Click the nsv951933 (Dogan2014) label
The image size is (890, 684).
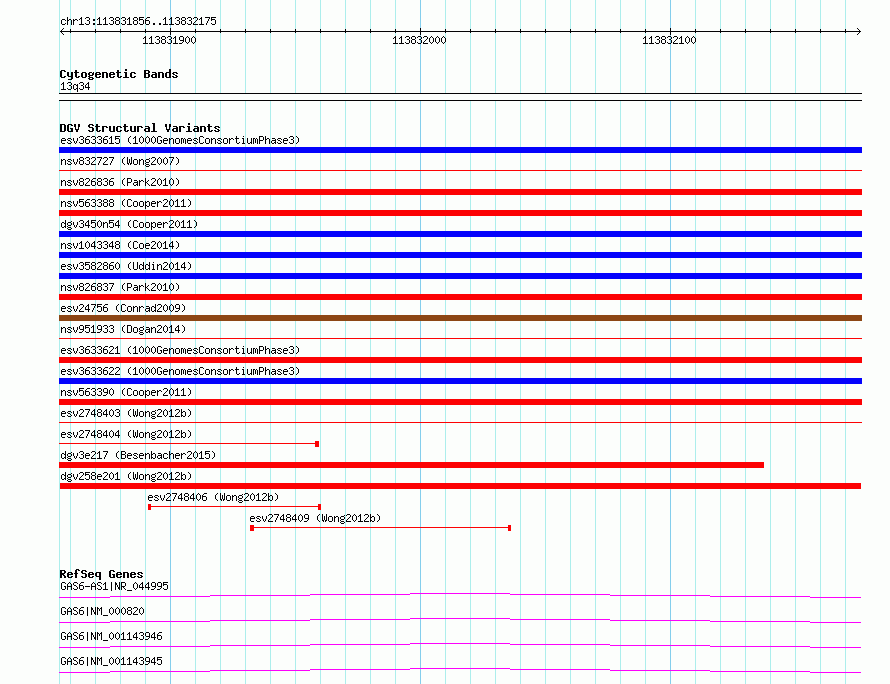(x=123, y=329)
